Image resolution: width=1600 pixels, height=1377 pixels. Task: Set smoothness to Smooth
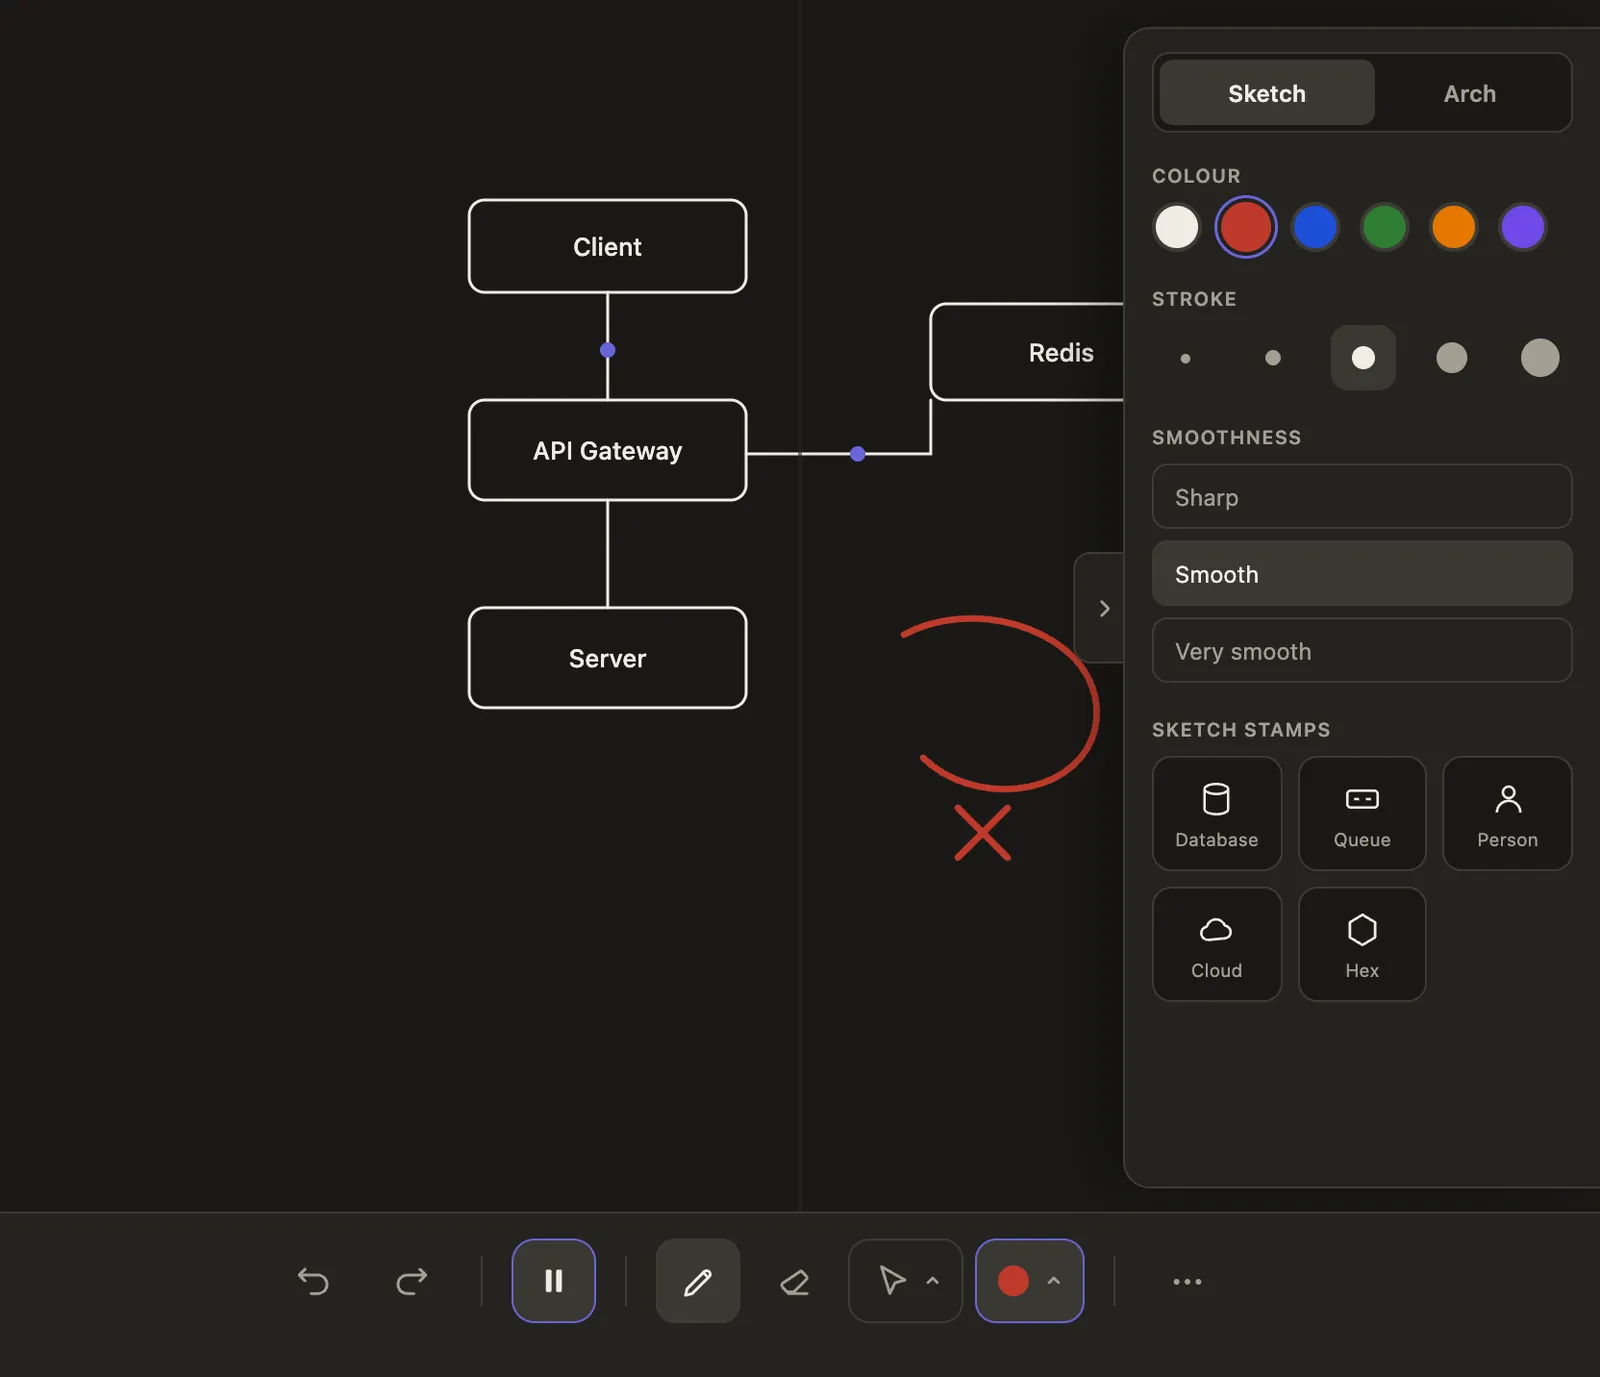pos(1362,574)
